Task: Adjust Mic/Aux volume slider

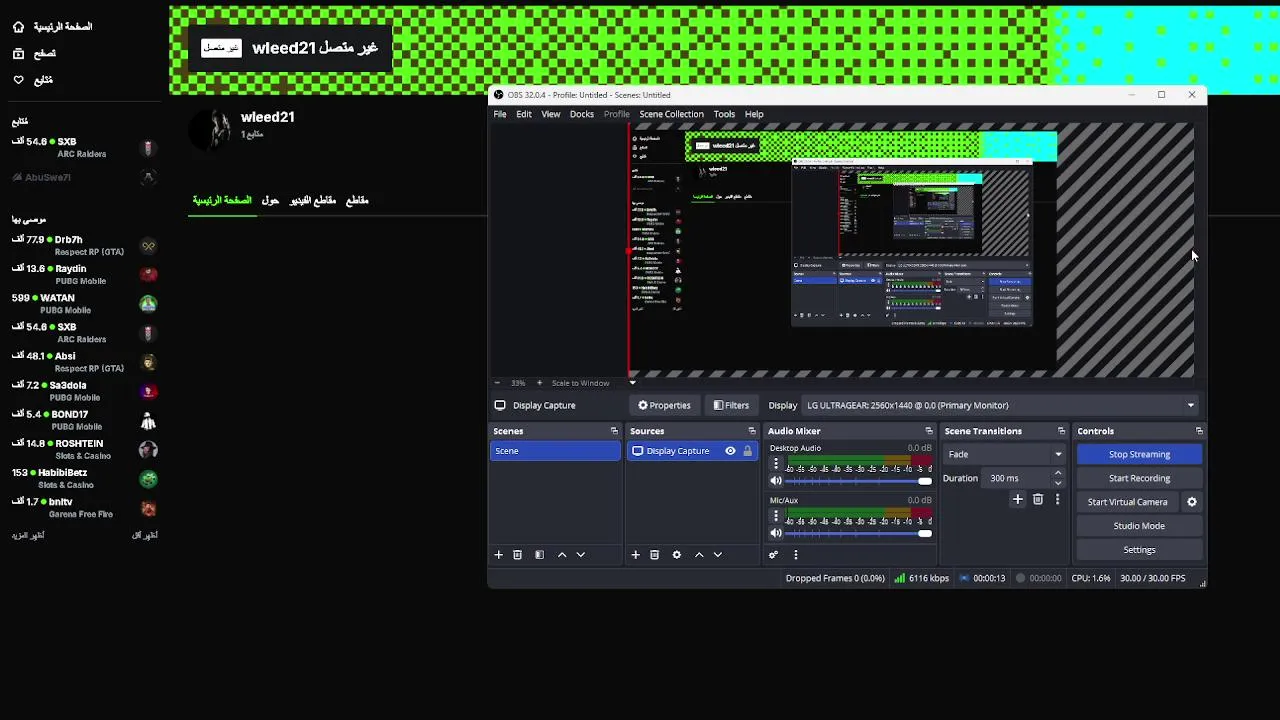Action: (859, 533)
